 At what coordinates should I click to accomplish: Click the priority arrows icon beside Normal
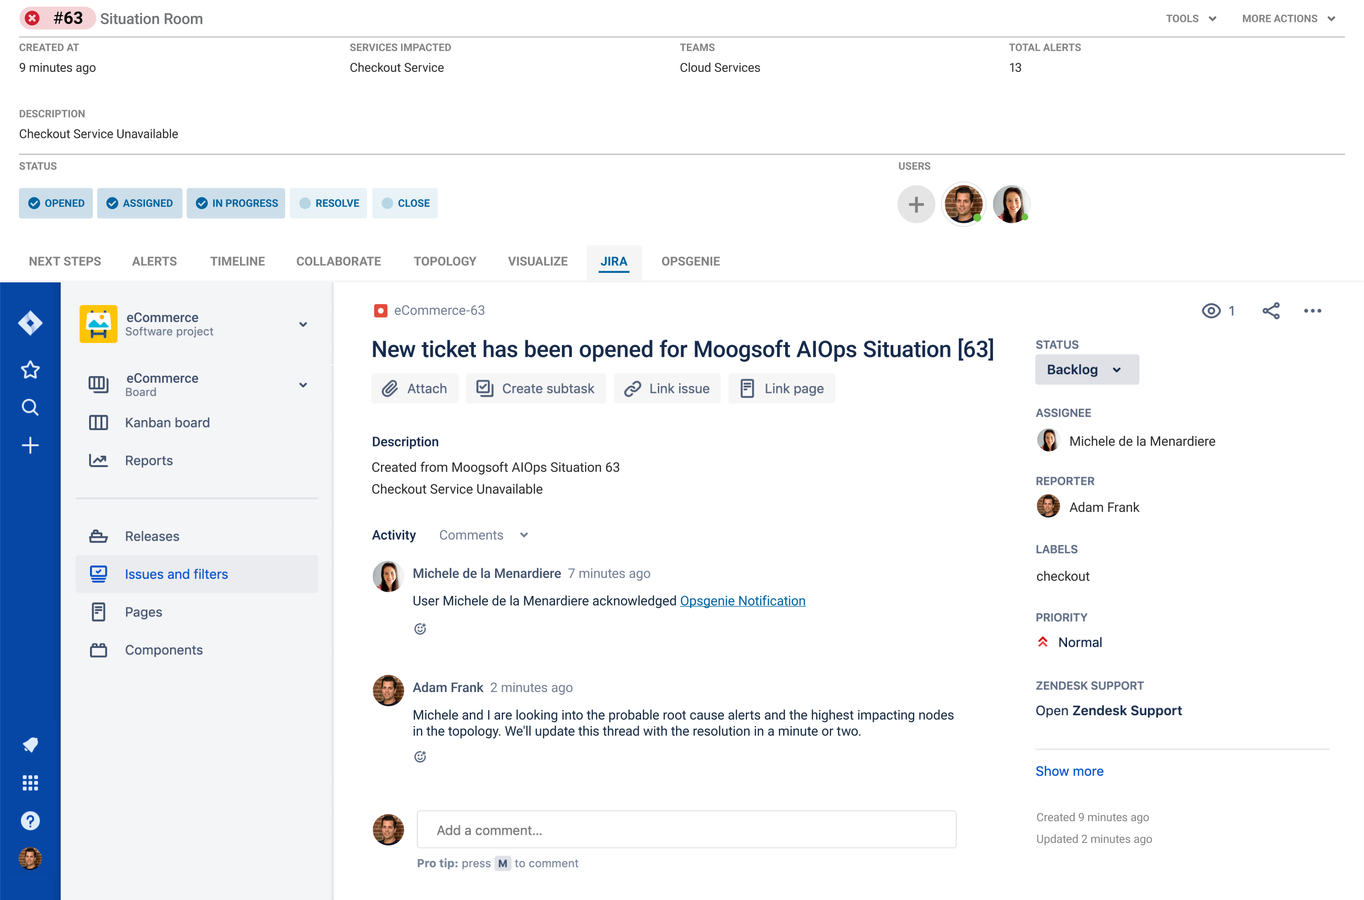coord(1043,642)
